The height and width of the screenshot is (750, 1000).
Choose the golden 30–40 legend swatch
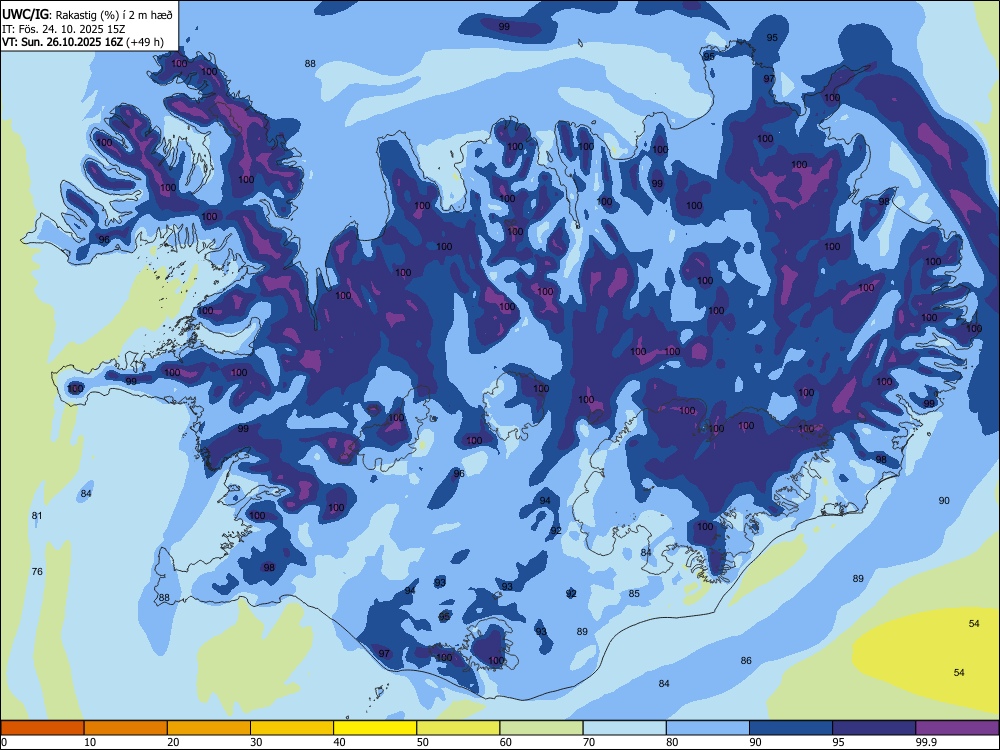pyautogui.click(x=292, y=728)
